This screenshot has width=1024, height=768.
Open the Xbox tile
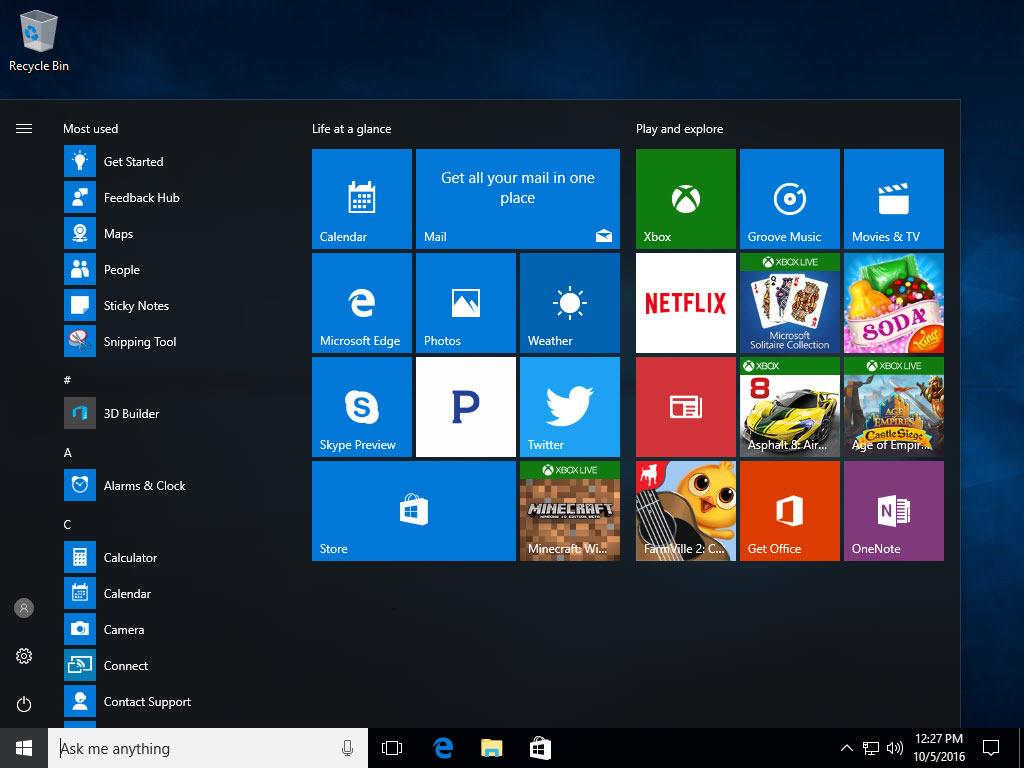[686, 199]
